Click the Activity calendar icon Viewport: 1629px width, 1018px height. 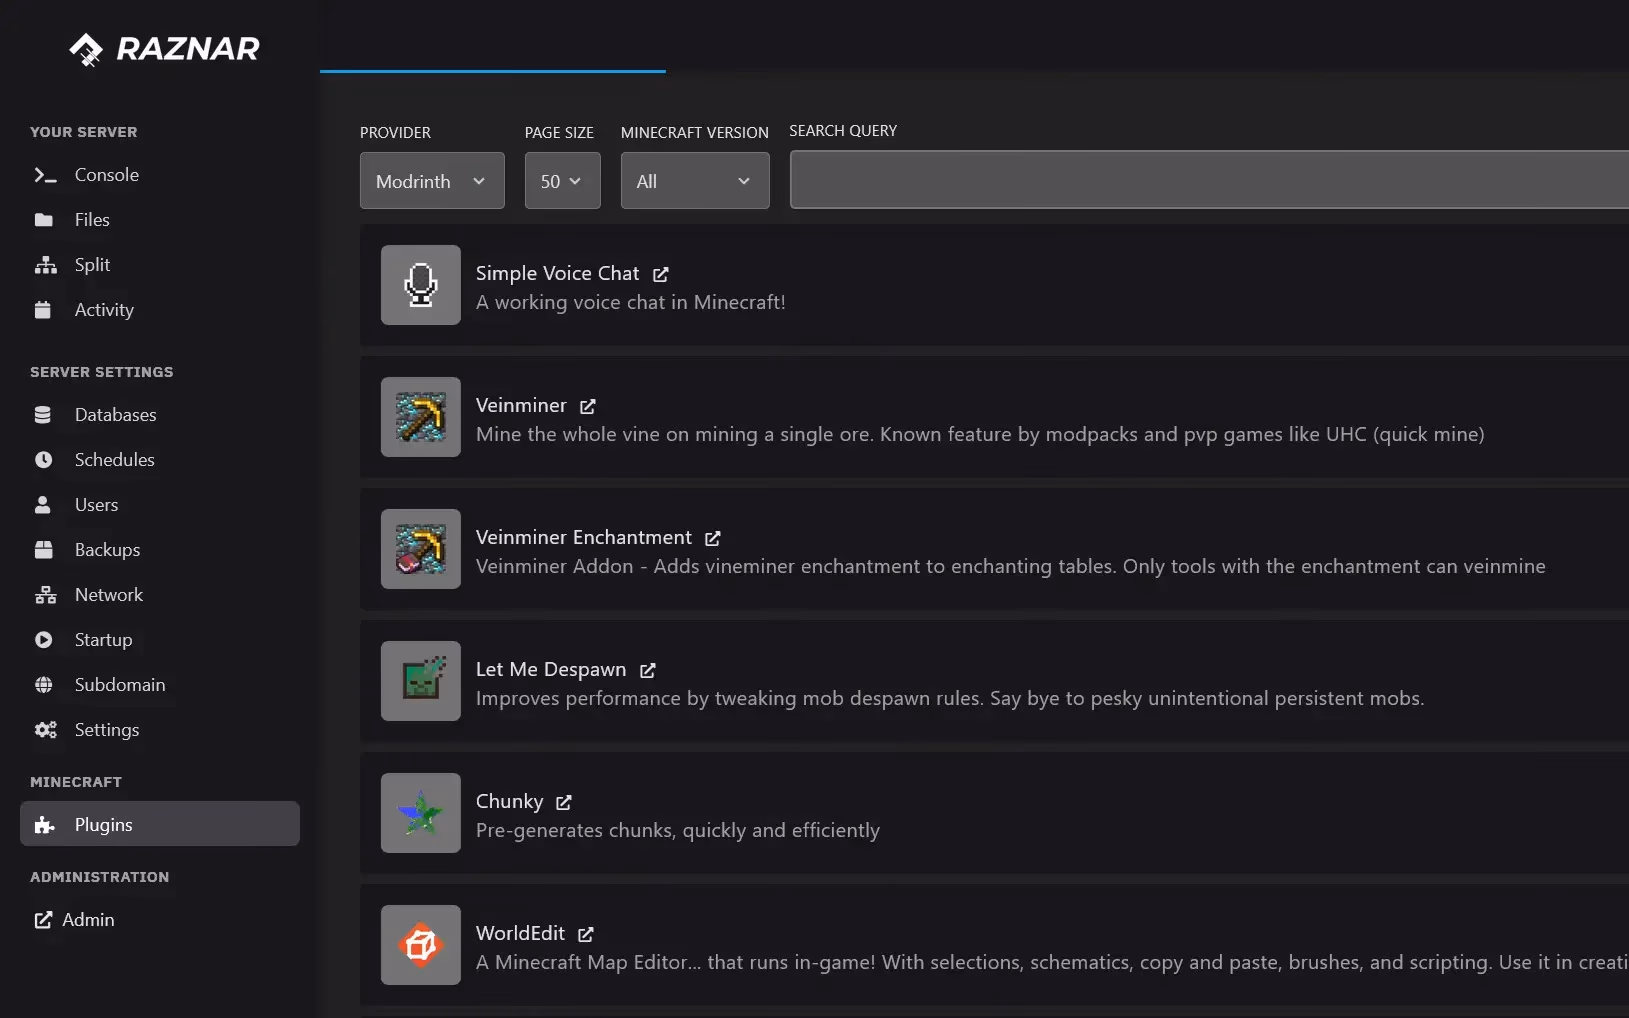point(43,310)
